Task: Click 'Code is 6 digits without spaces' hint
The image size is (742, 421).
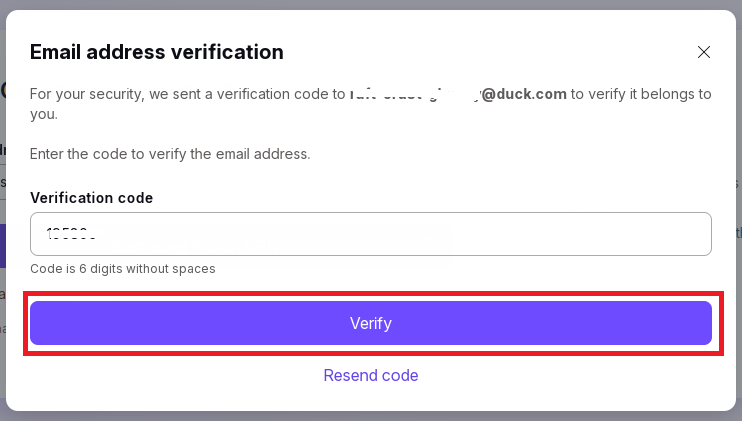Action: click(123, 269)
